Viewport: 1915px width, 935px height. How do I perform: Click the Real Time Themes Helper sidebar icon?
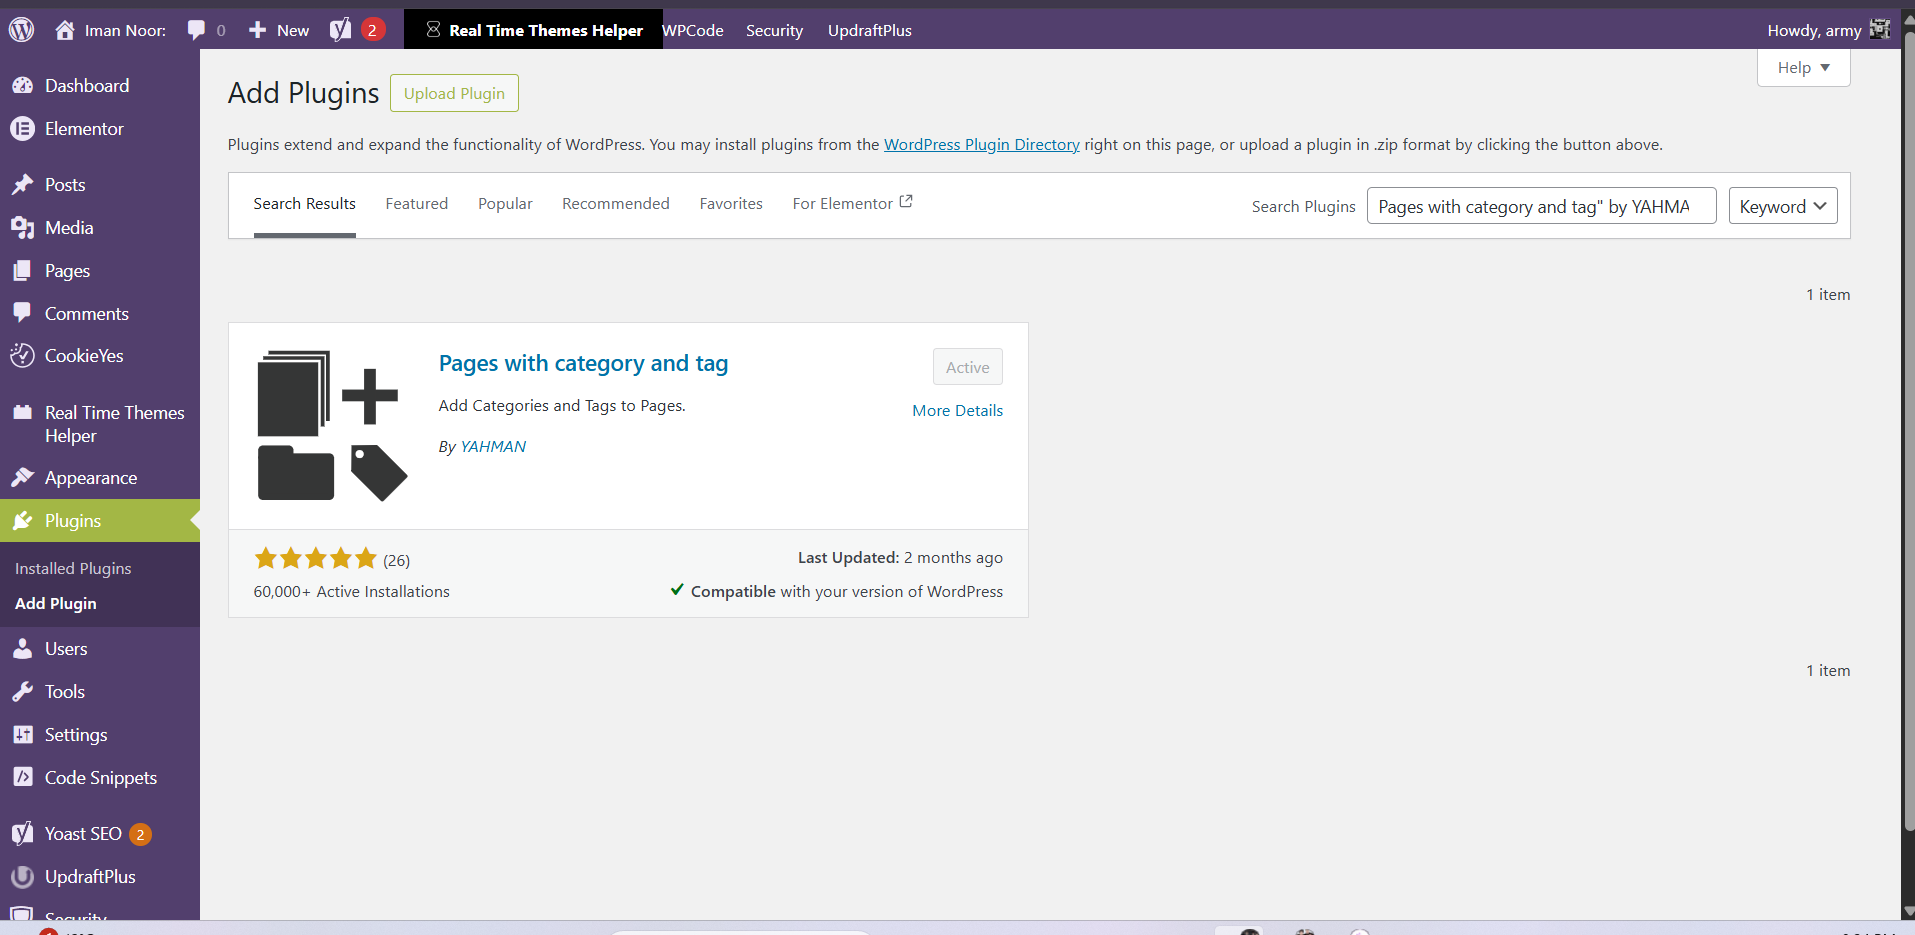tap(22, 412)
